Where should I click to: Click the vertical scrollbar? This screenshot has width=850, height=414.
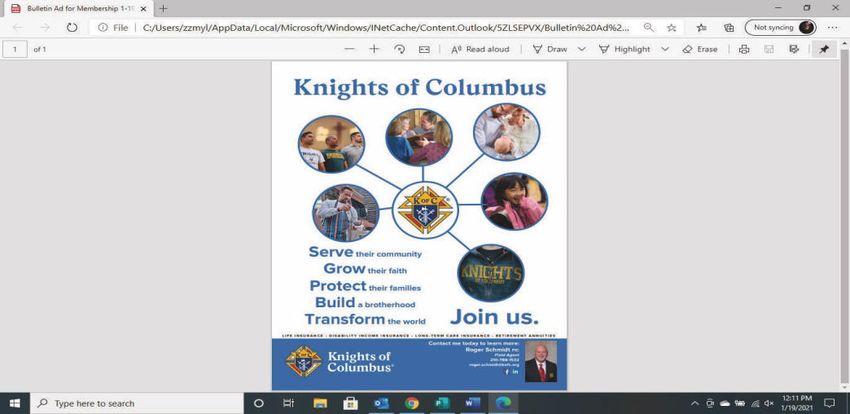pyautogui.click(x=844, y=217)
